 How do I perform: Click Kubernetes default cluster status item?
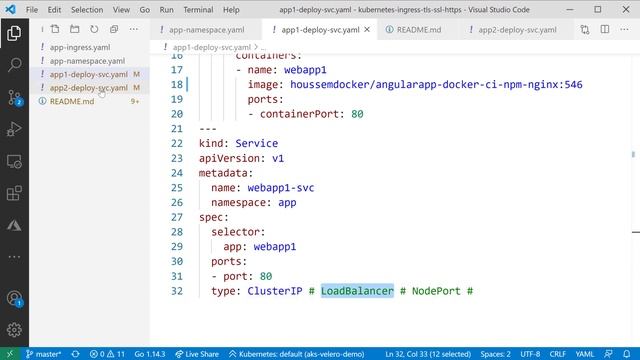[296, 354]
